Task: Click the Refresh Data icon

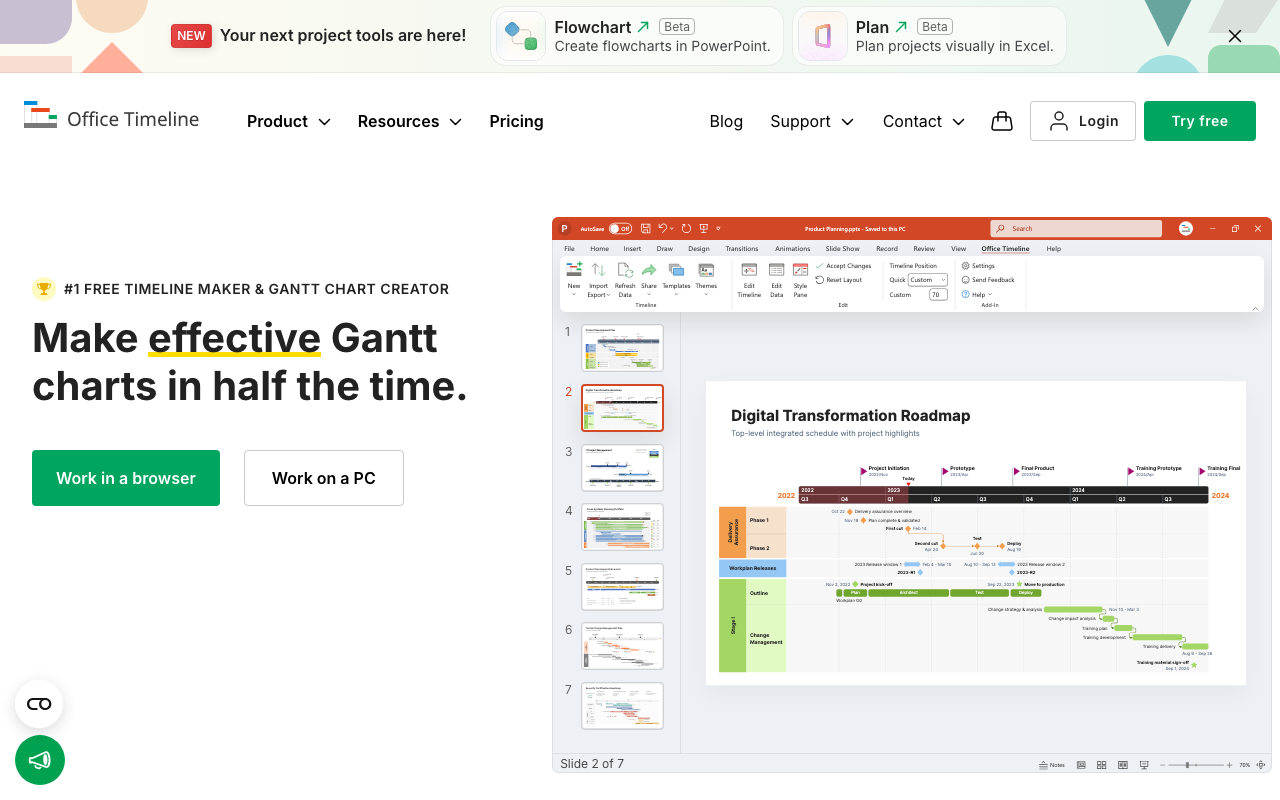Action: point(624,270)
